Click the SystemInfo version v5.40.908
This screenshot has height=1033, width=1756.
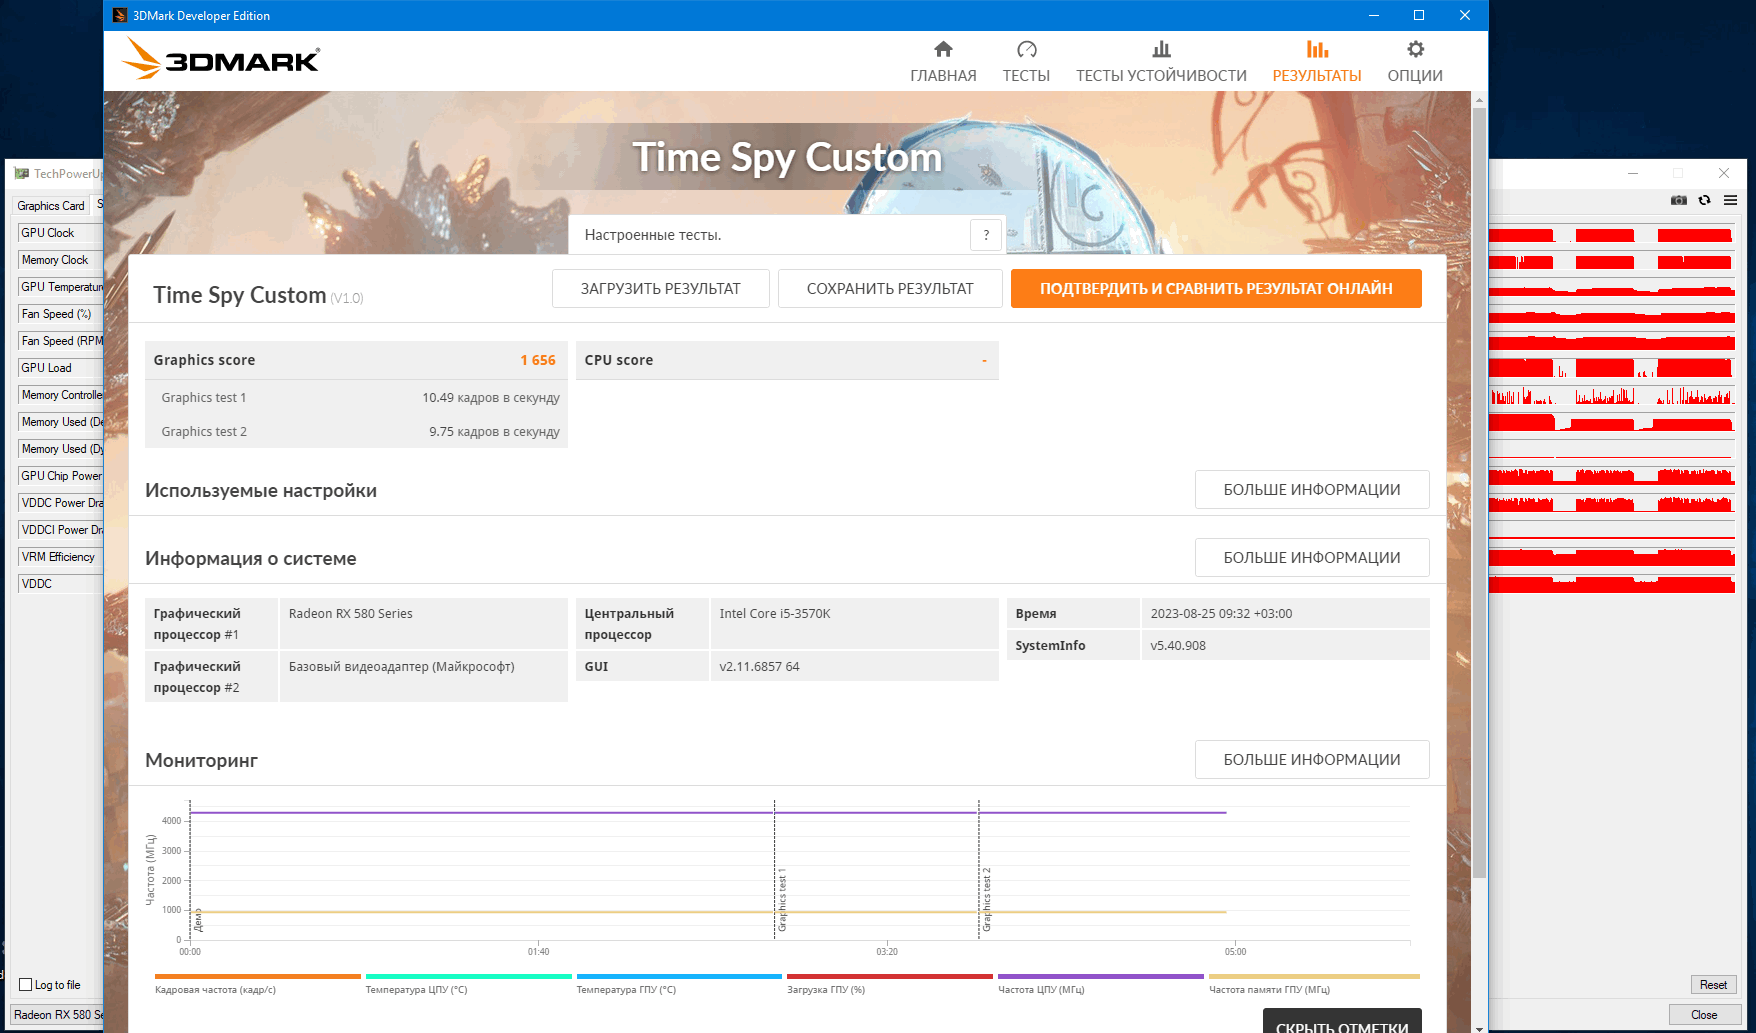coord(1178,646)
